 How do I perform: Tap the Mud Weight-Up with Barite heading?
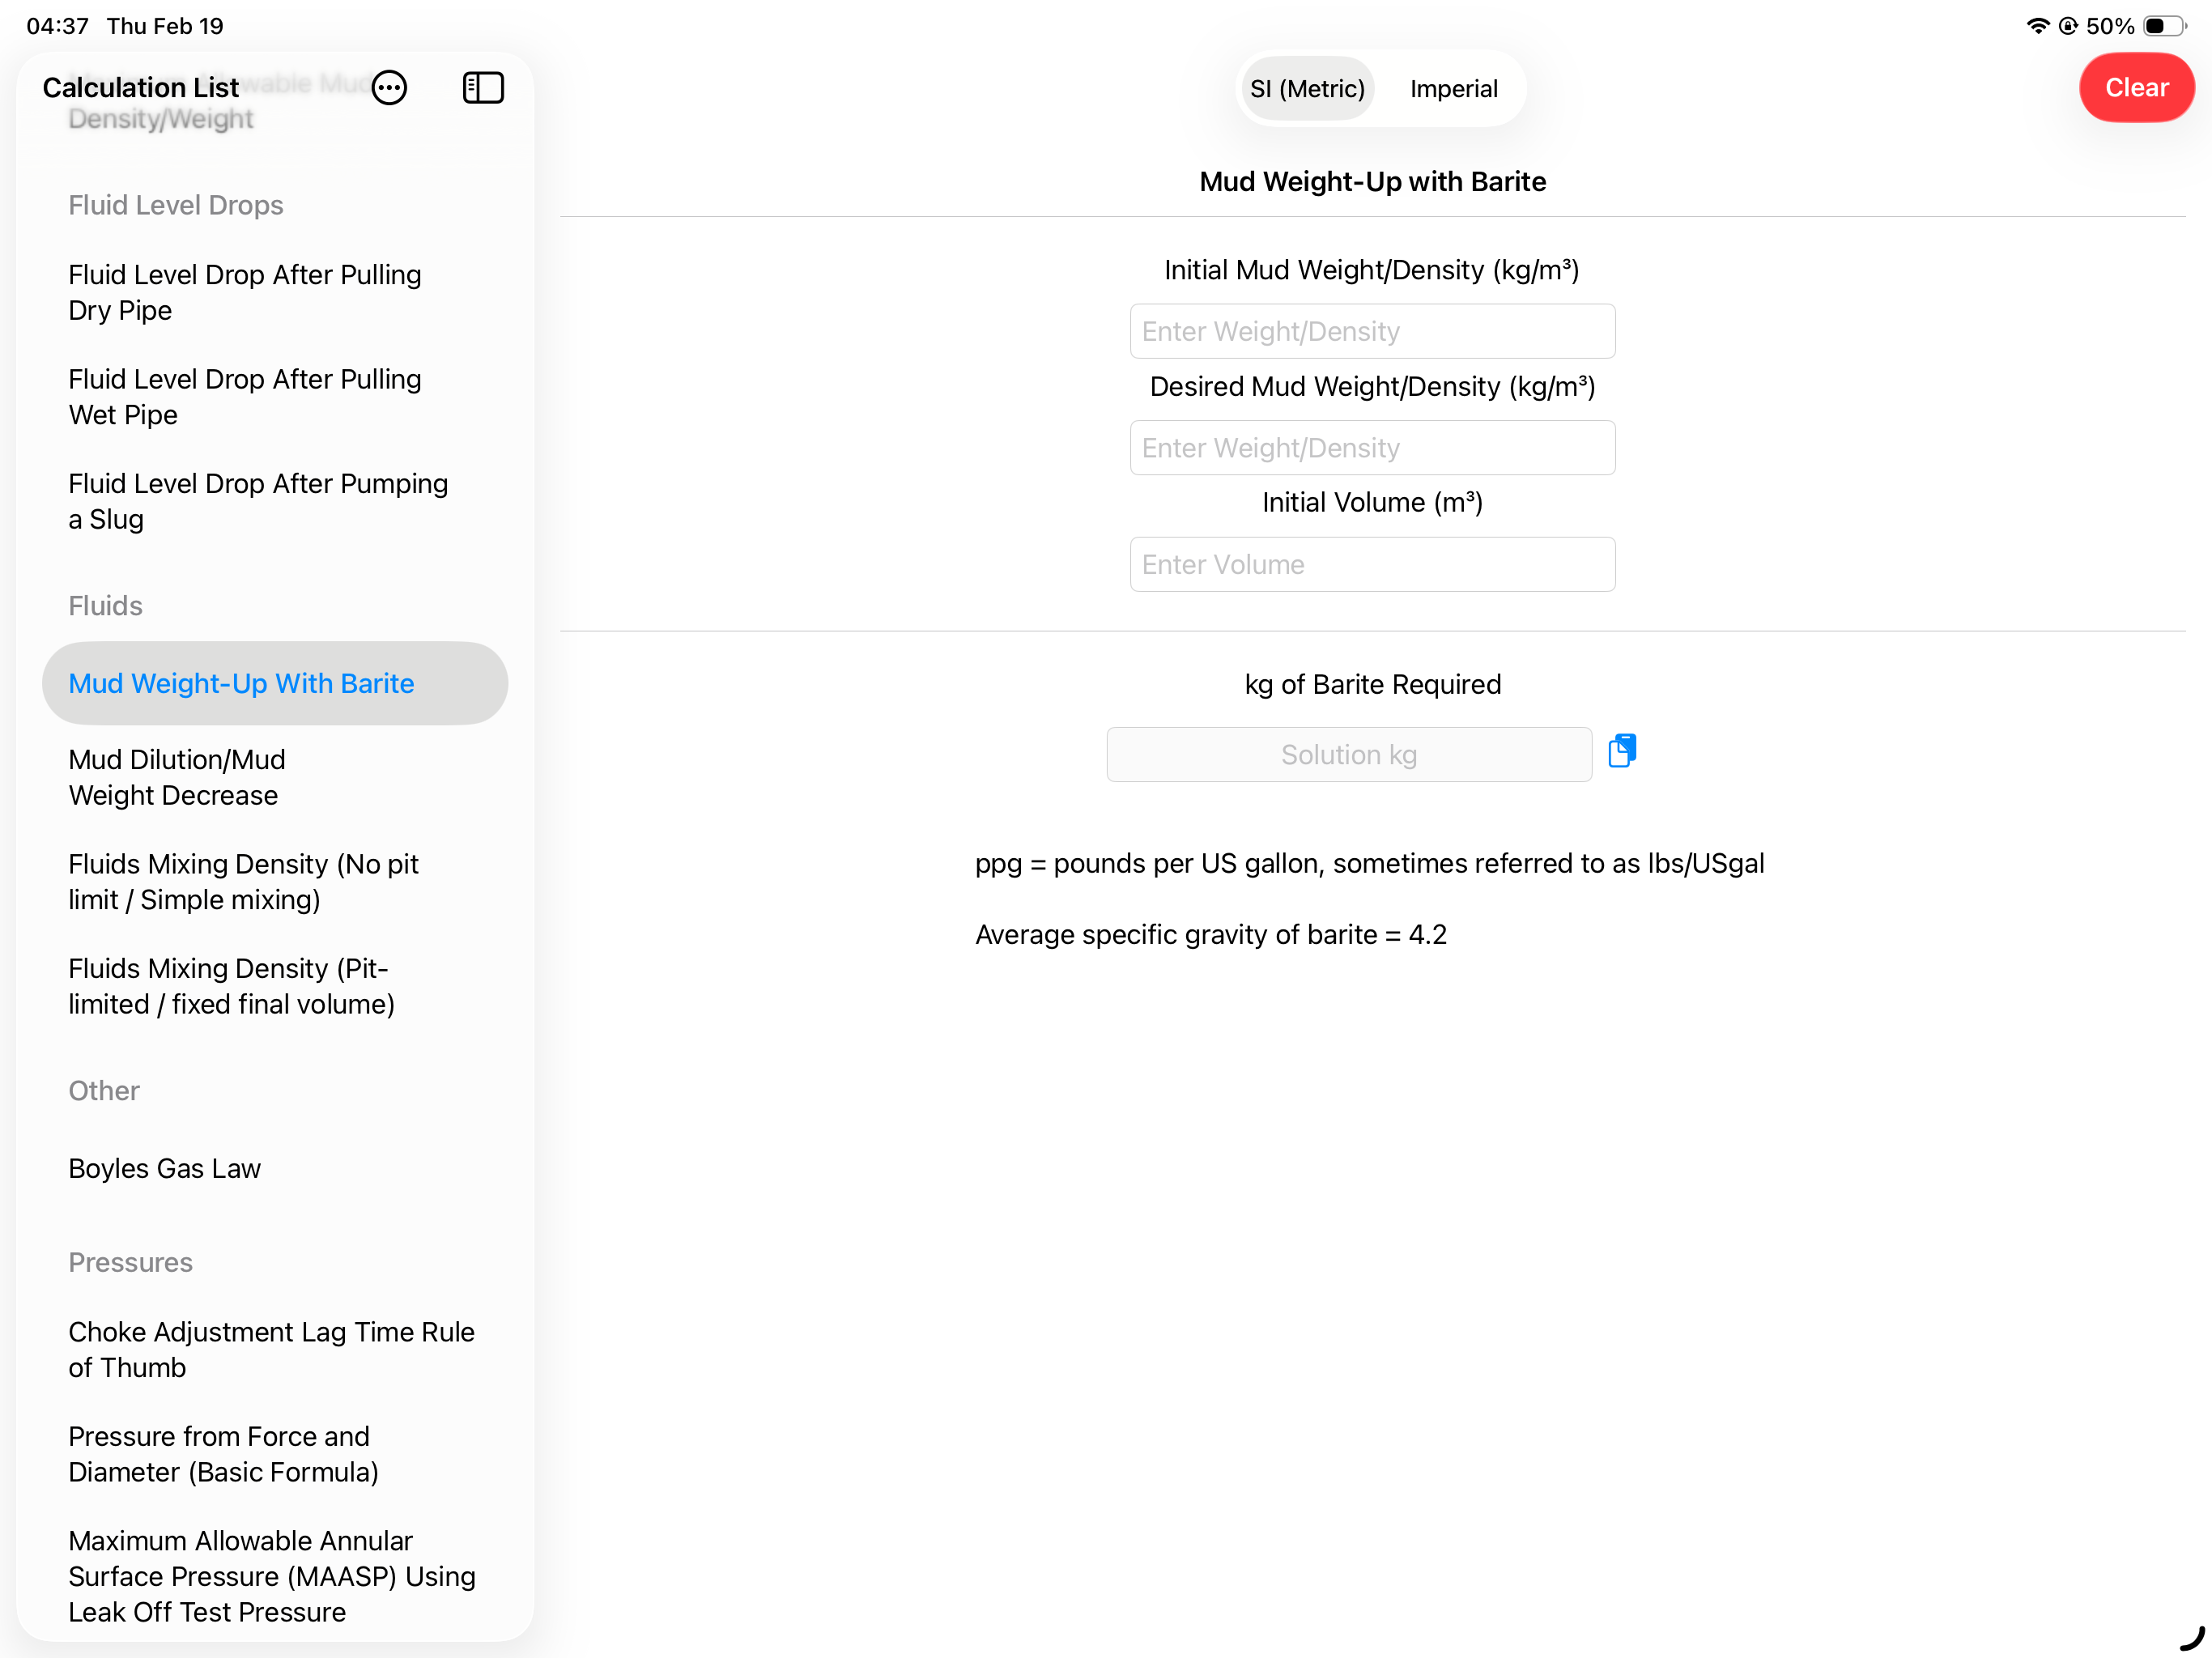tap(1372, 182)
